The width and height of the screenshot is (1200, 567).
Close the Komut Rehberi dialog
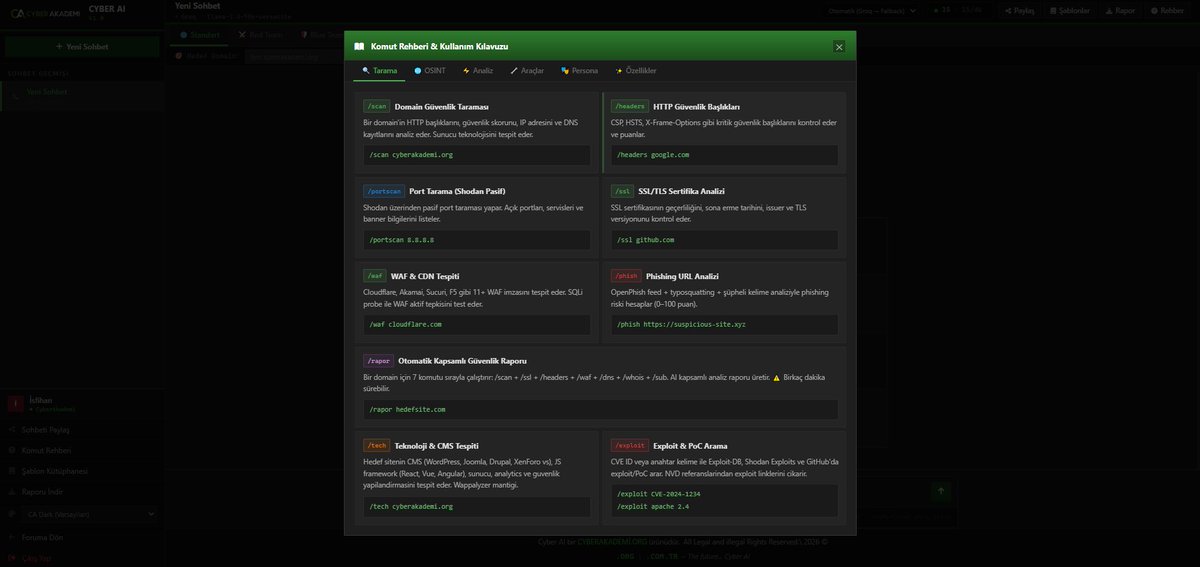click(x=839, y=46)
